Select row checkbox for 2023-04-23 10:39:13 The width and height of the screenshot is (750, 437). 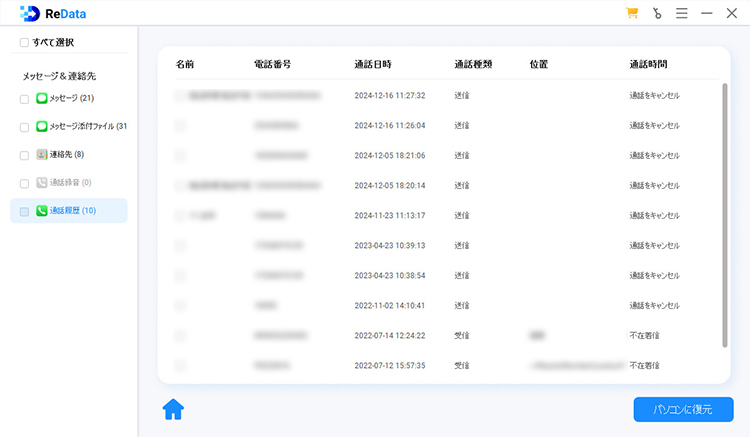click(x=180, y=246)
